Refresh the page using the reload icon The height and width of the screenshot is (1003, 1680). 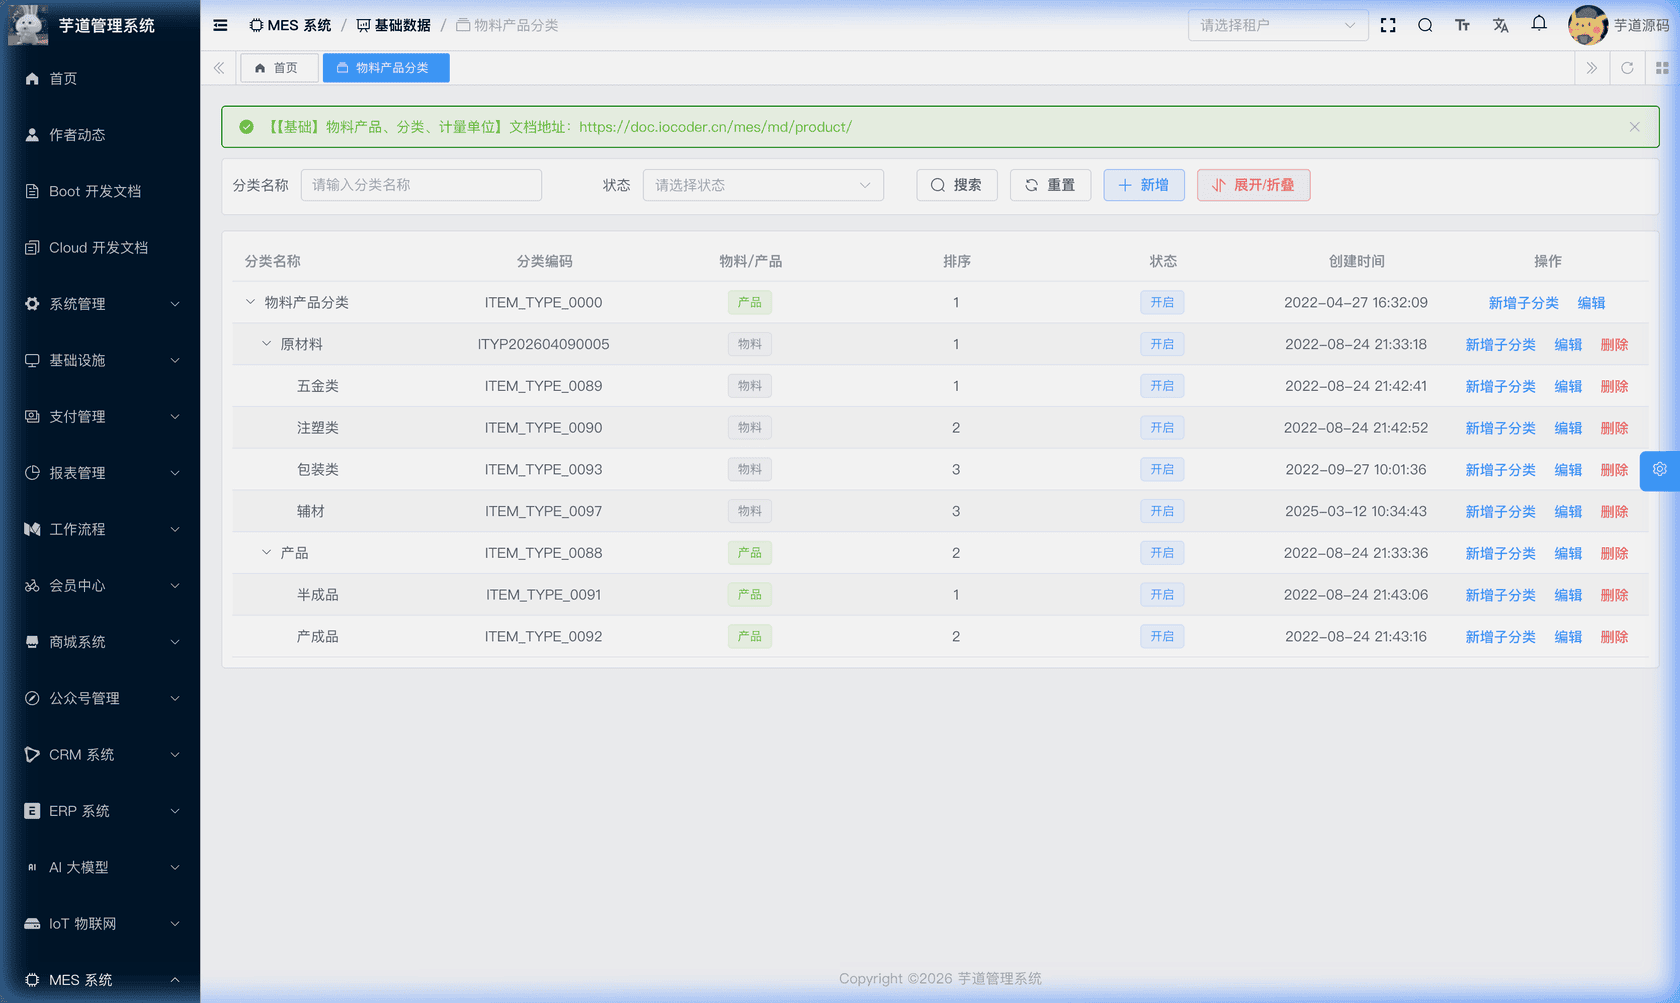1628,68
